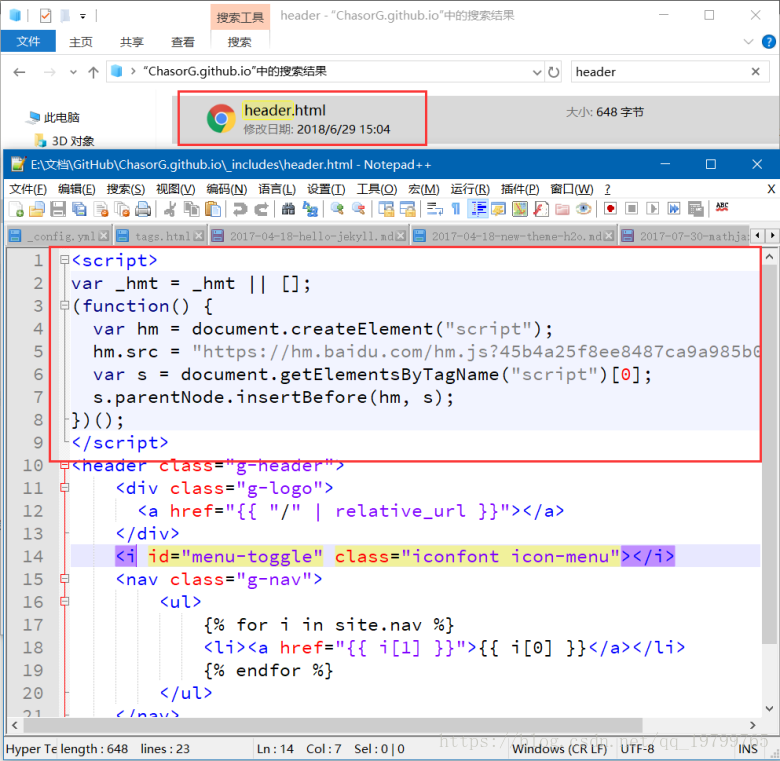This screenshot has width=780, height=761.
Task: Click the Paste clipboard icon
Action: pyautogui.click(x=213, y=209)
